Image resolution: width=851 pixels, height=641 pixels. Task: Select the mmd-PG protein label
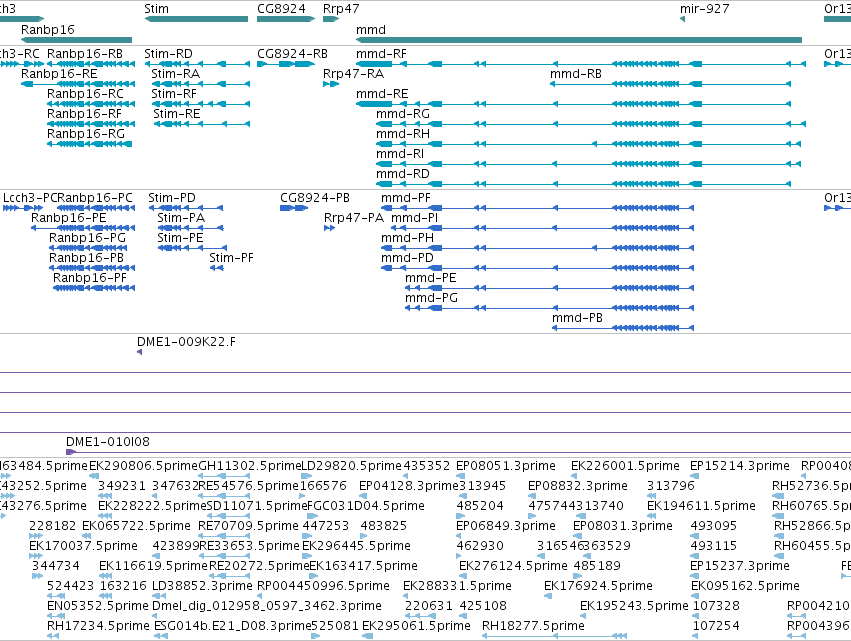[x=431, y=299]
